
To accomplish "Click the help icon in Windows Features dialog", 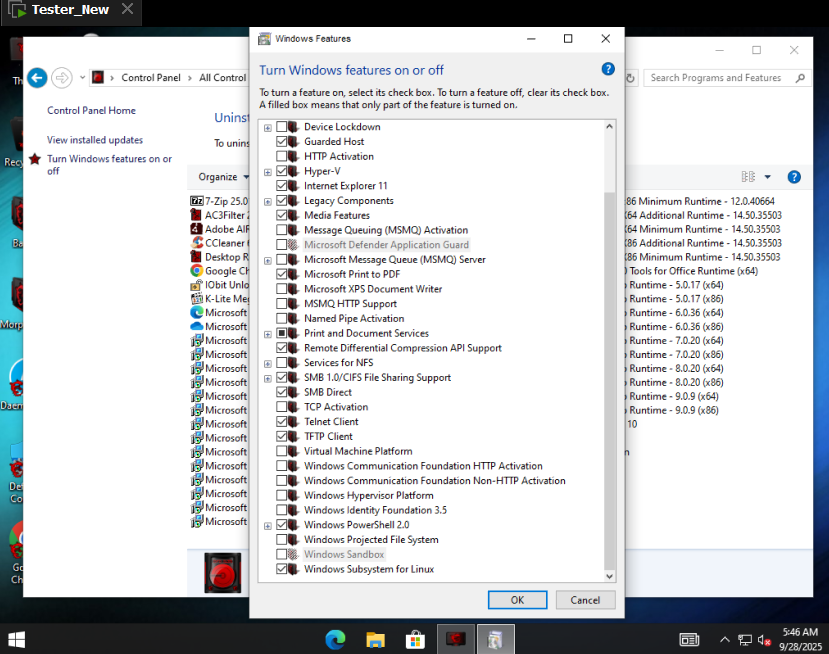I will click(x=608, y=69).
